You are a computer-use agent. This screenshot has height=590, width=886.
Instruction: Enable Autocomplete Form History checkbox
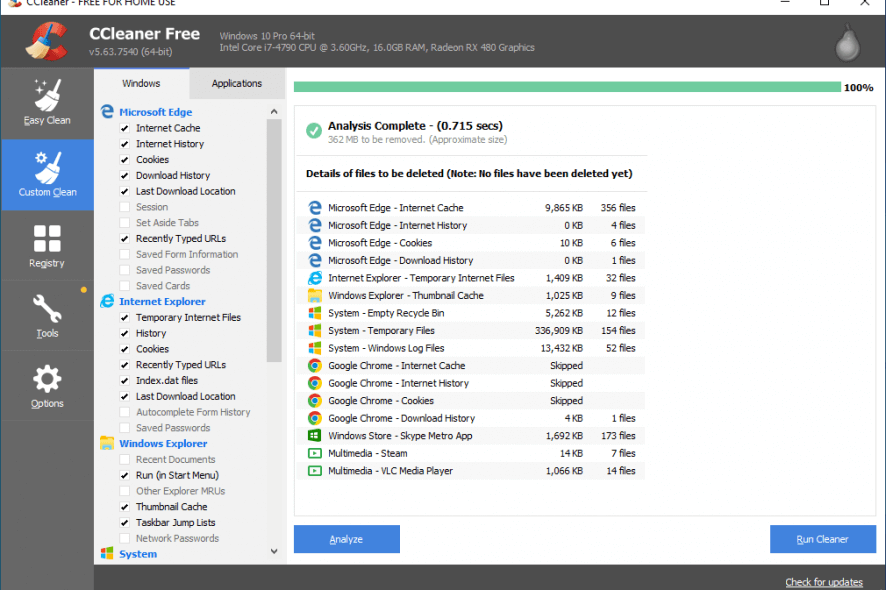coord(125,412)
